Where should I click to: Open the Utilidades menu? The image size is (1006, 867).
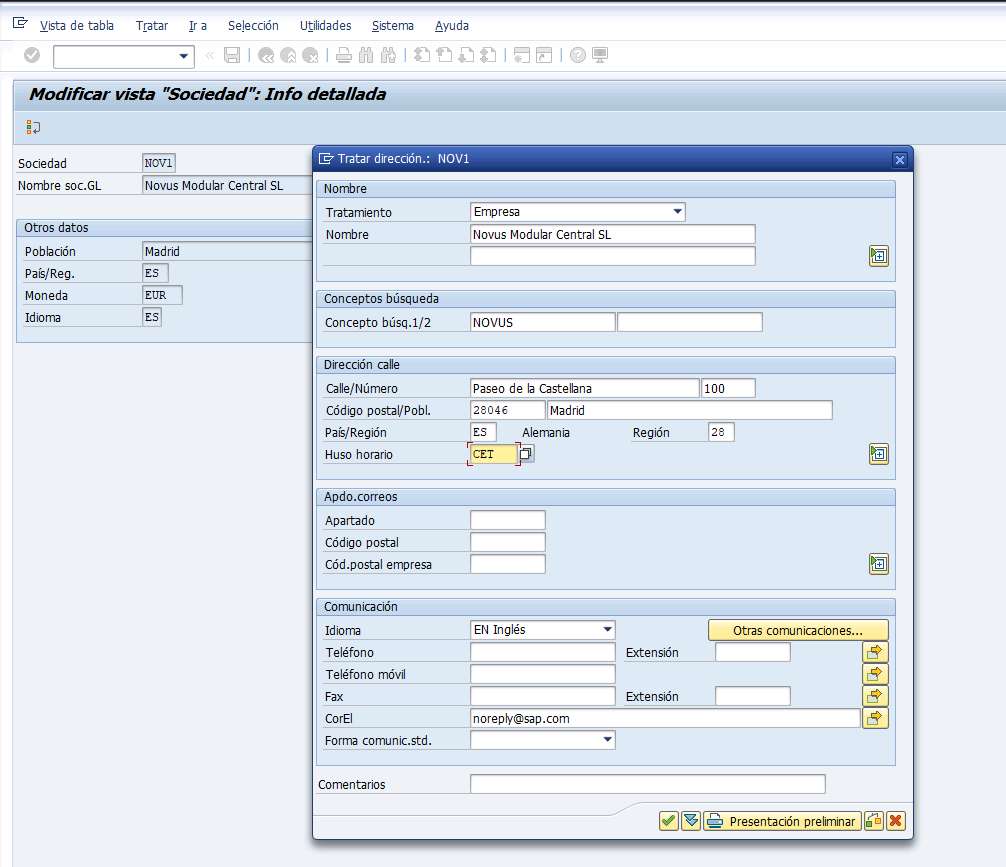pyautogui.click(x=326, y=26)
